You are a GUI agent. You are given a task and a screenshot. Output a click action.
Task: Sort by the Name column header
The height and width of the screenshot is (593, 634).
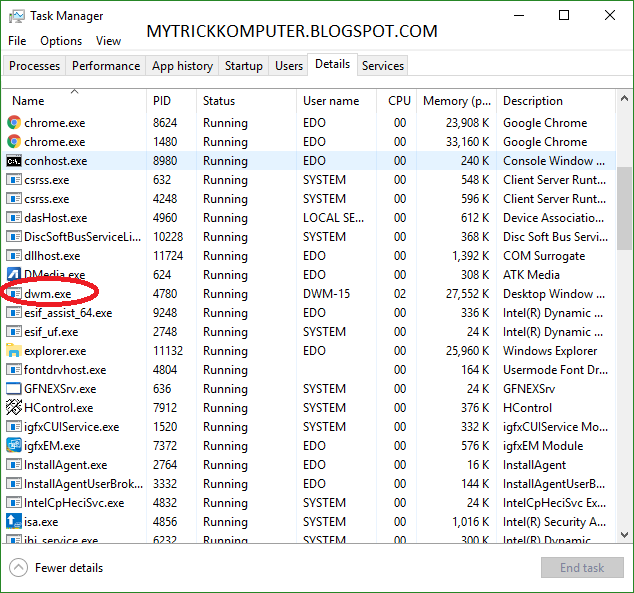click(x=74, y=101)
